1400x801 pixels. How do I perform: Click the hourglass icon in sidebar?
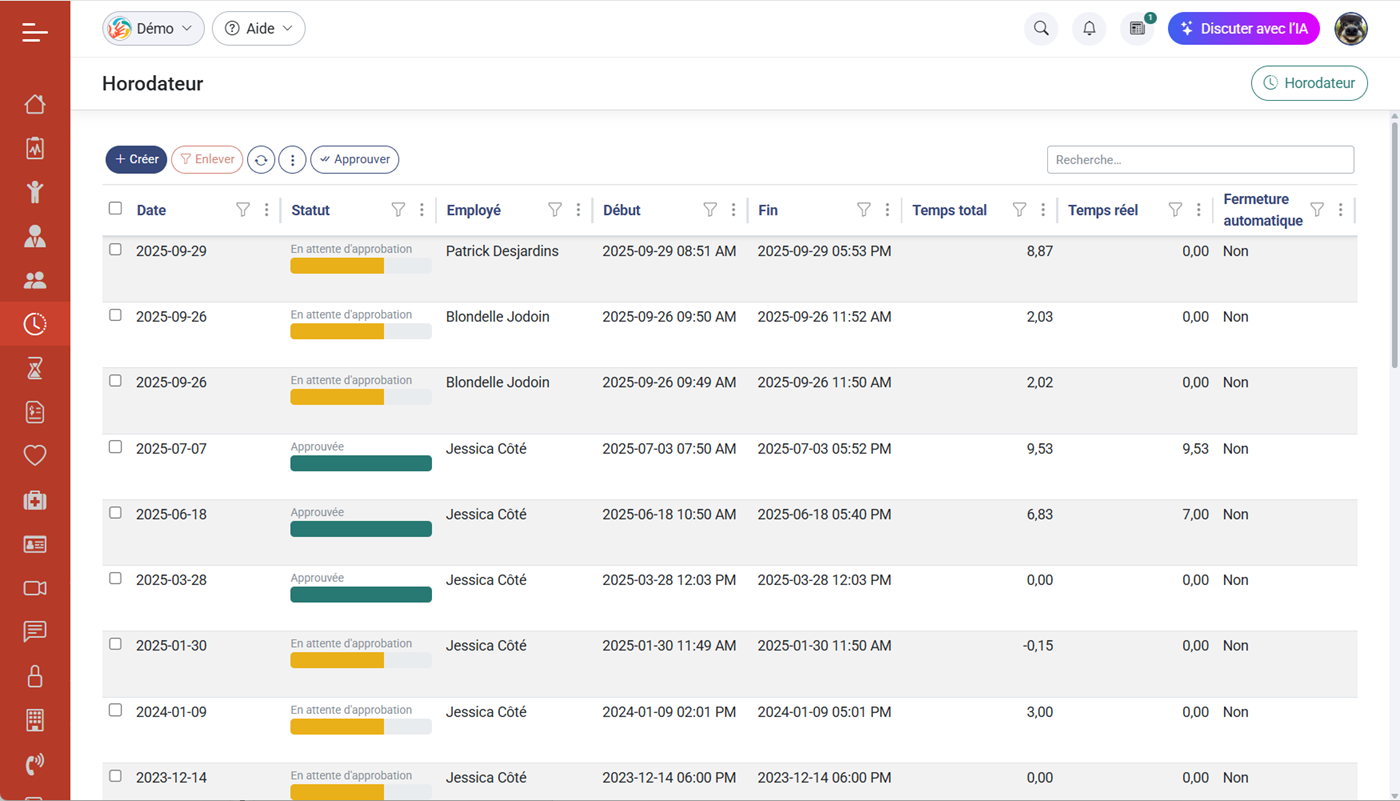pyautogui.click(x=35, y=368)
